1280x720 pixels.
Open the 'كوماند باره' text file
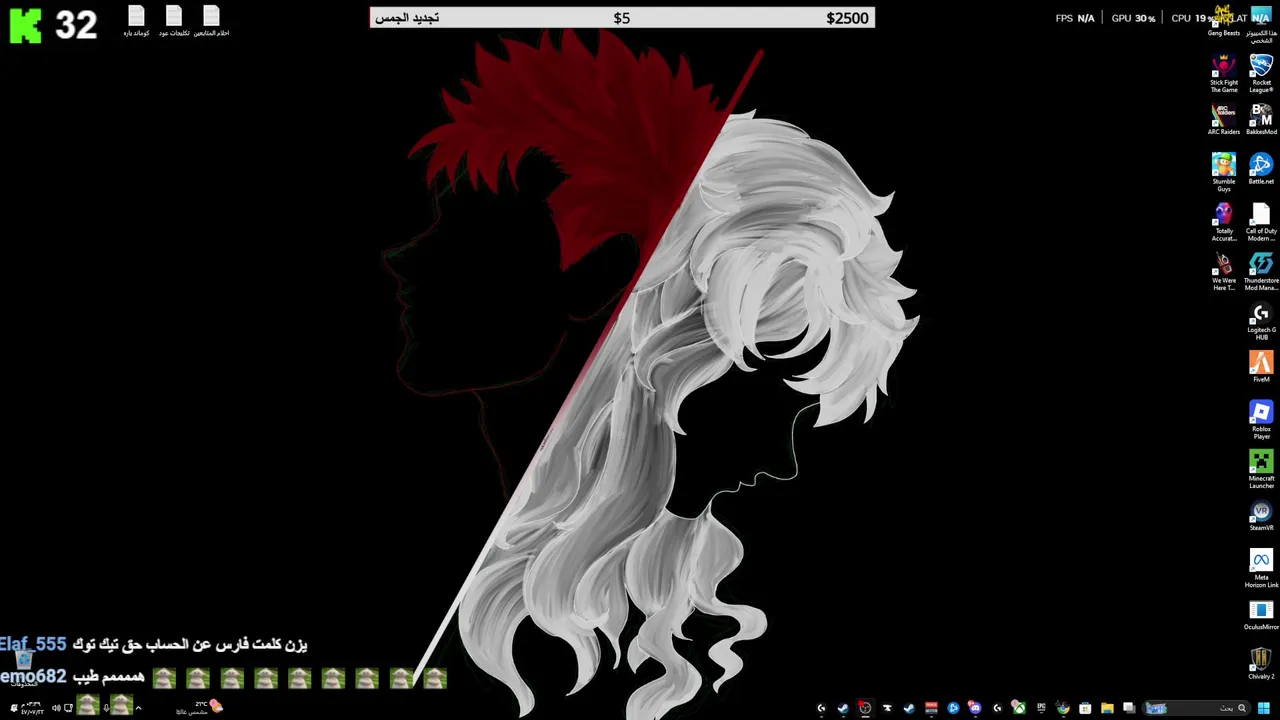coord(136,21)
